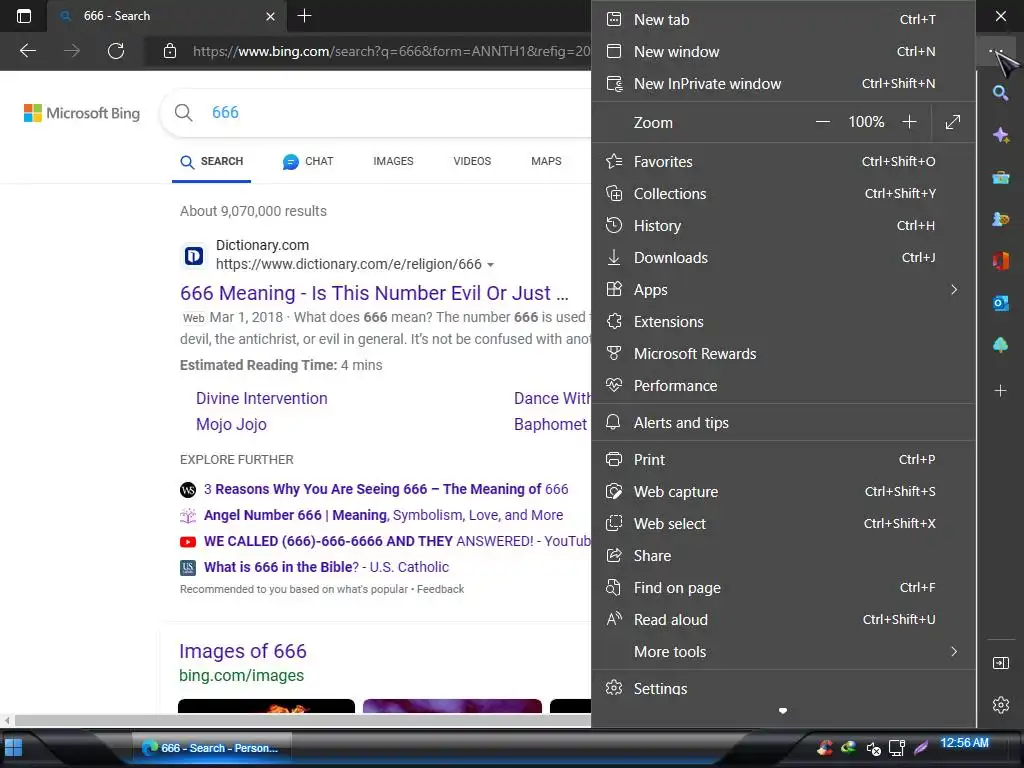The image size is (1024, 768).
Task: Open the sidebar Search icon
Action: pyautogui.click(x=1000, y=93)
